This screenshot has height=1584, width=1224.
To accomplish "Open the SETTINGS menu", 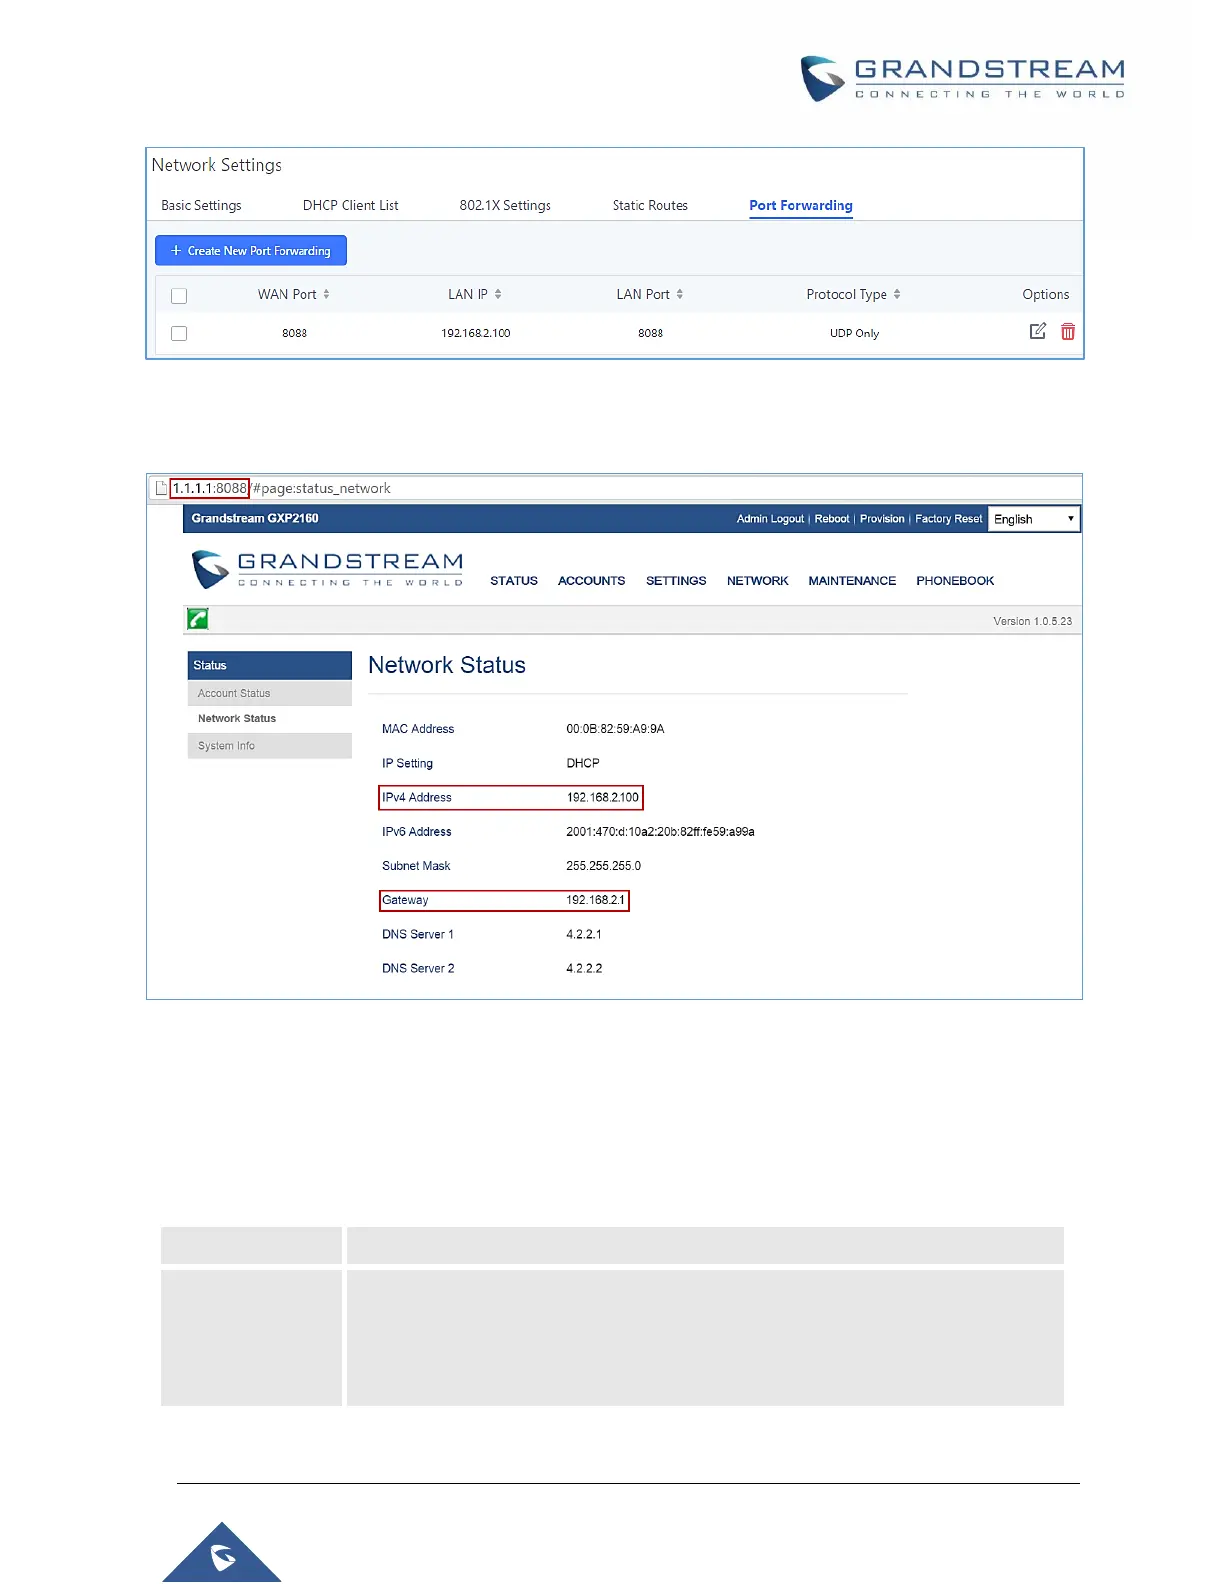I will (676, 581).
